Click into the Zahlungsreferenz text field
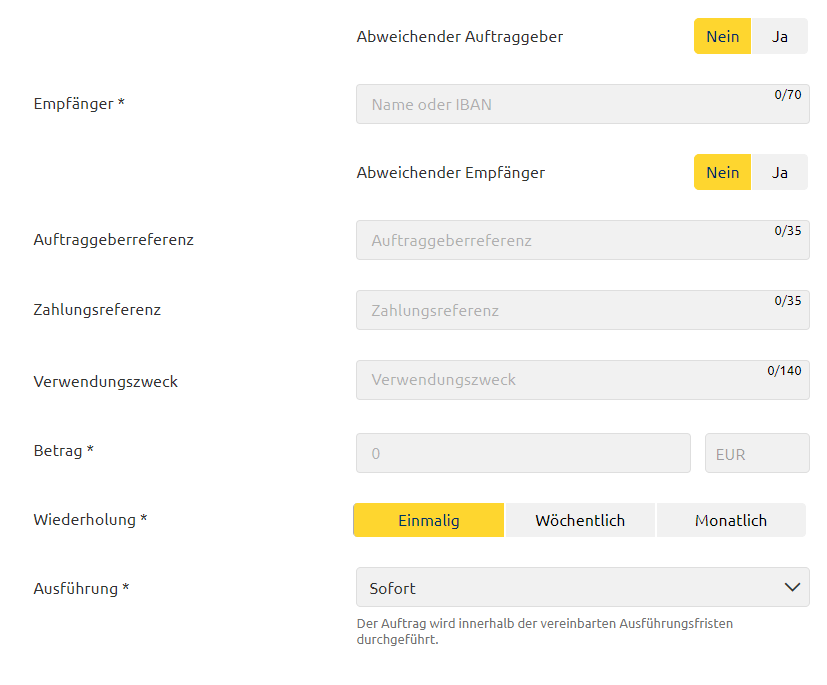The width and height of the screenshot is (827, 685). 583,310
